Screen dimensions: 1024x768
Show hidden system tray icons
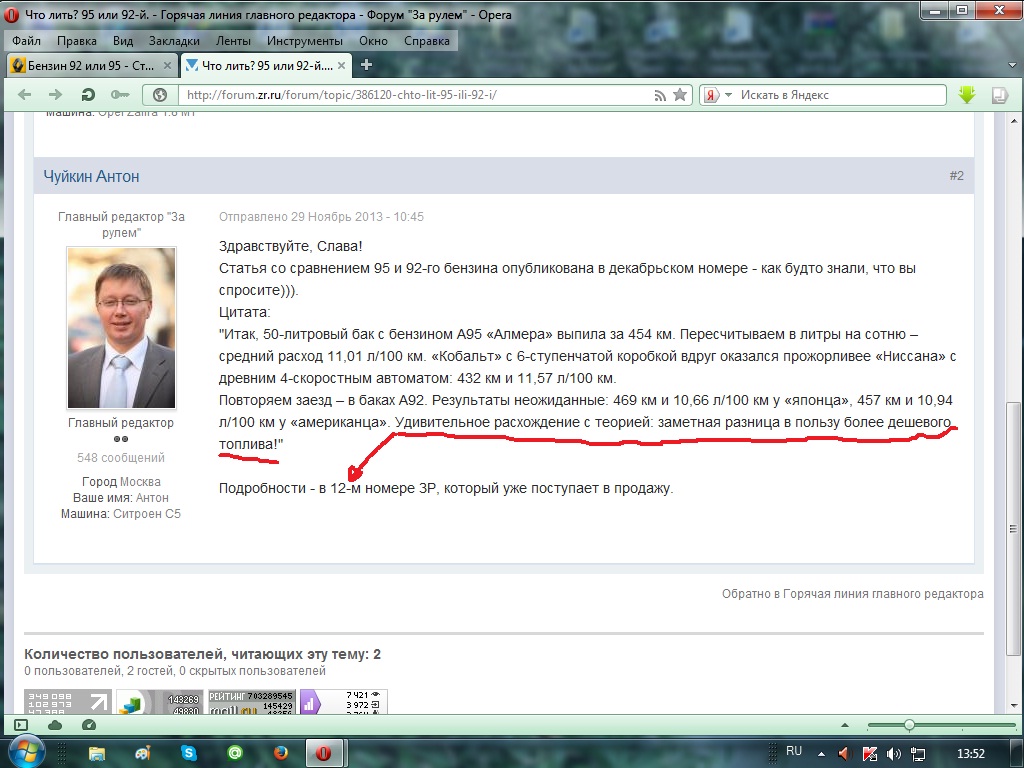pyautogui.click(x=822, y=754)
